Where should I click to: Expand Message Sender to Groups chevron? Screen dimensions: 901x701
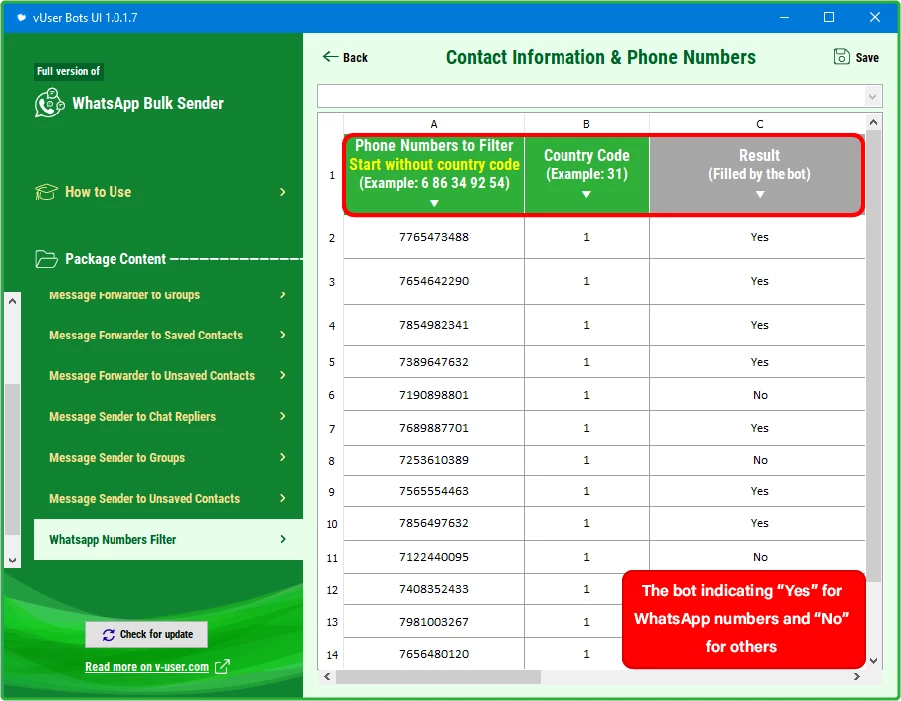[283, 457]
